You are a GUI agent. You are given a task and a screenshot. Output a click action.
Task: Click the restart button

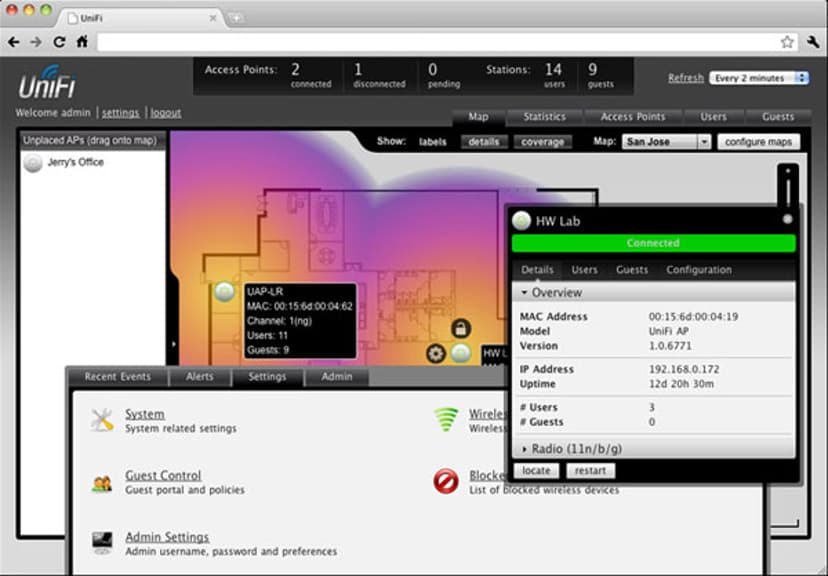(590, 470)
